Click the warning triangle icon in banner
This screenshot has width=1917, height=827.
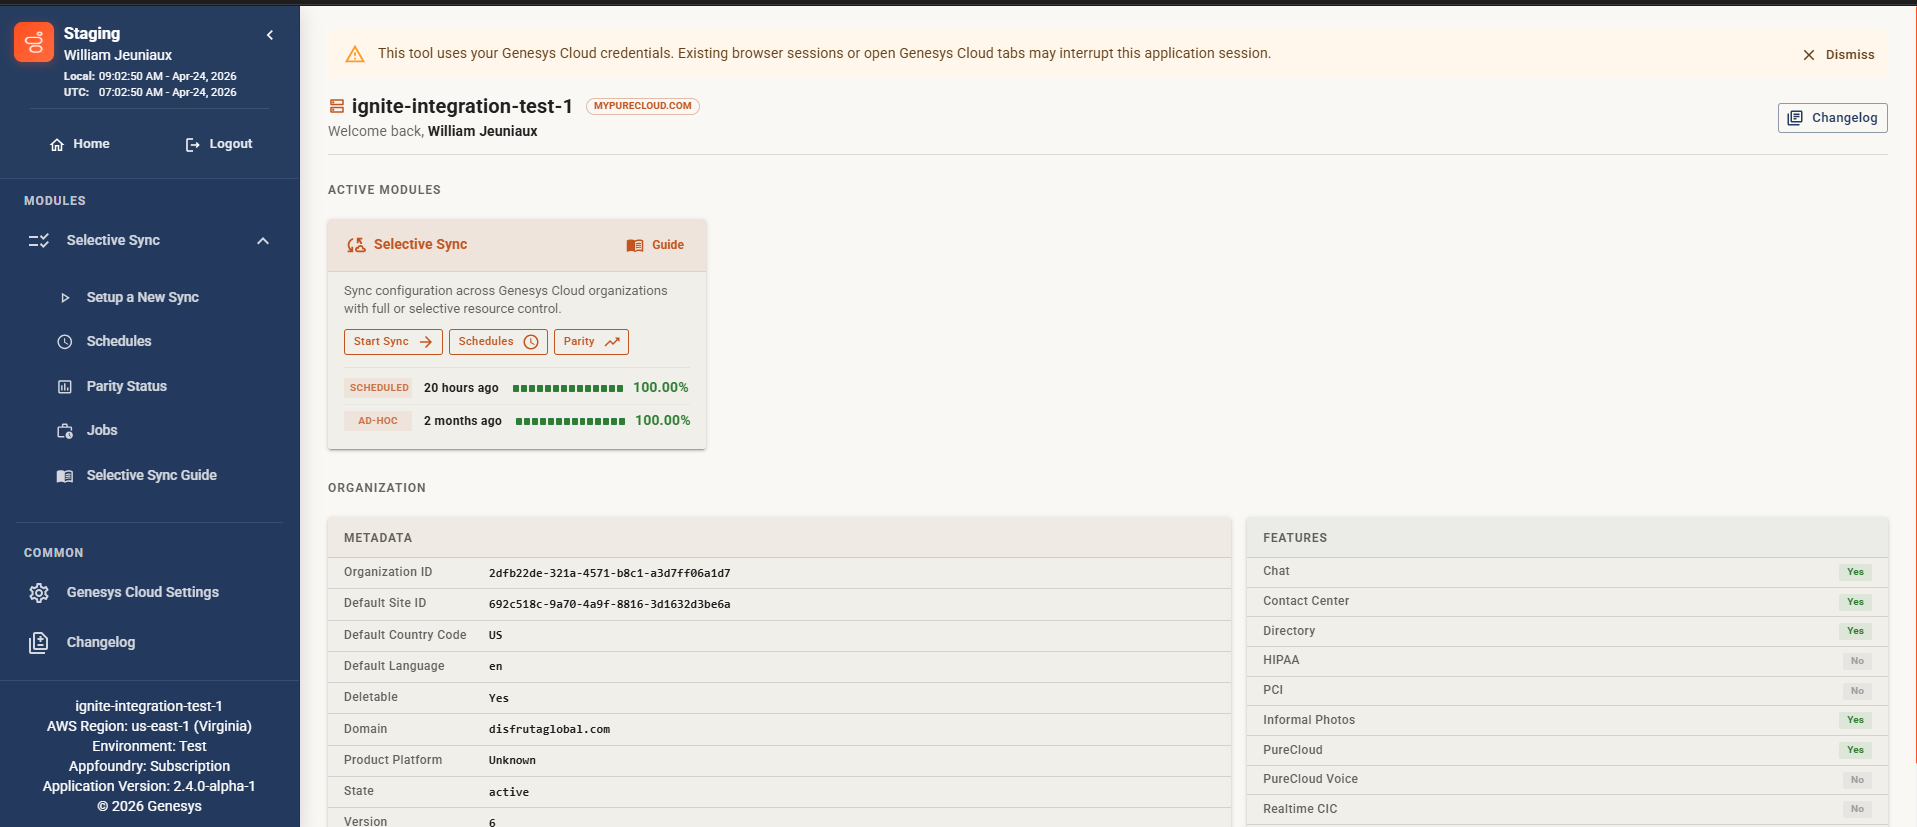pyautogui.click(x=354, y=54)
